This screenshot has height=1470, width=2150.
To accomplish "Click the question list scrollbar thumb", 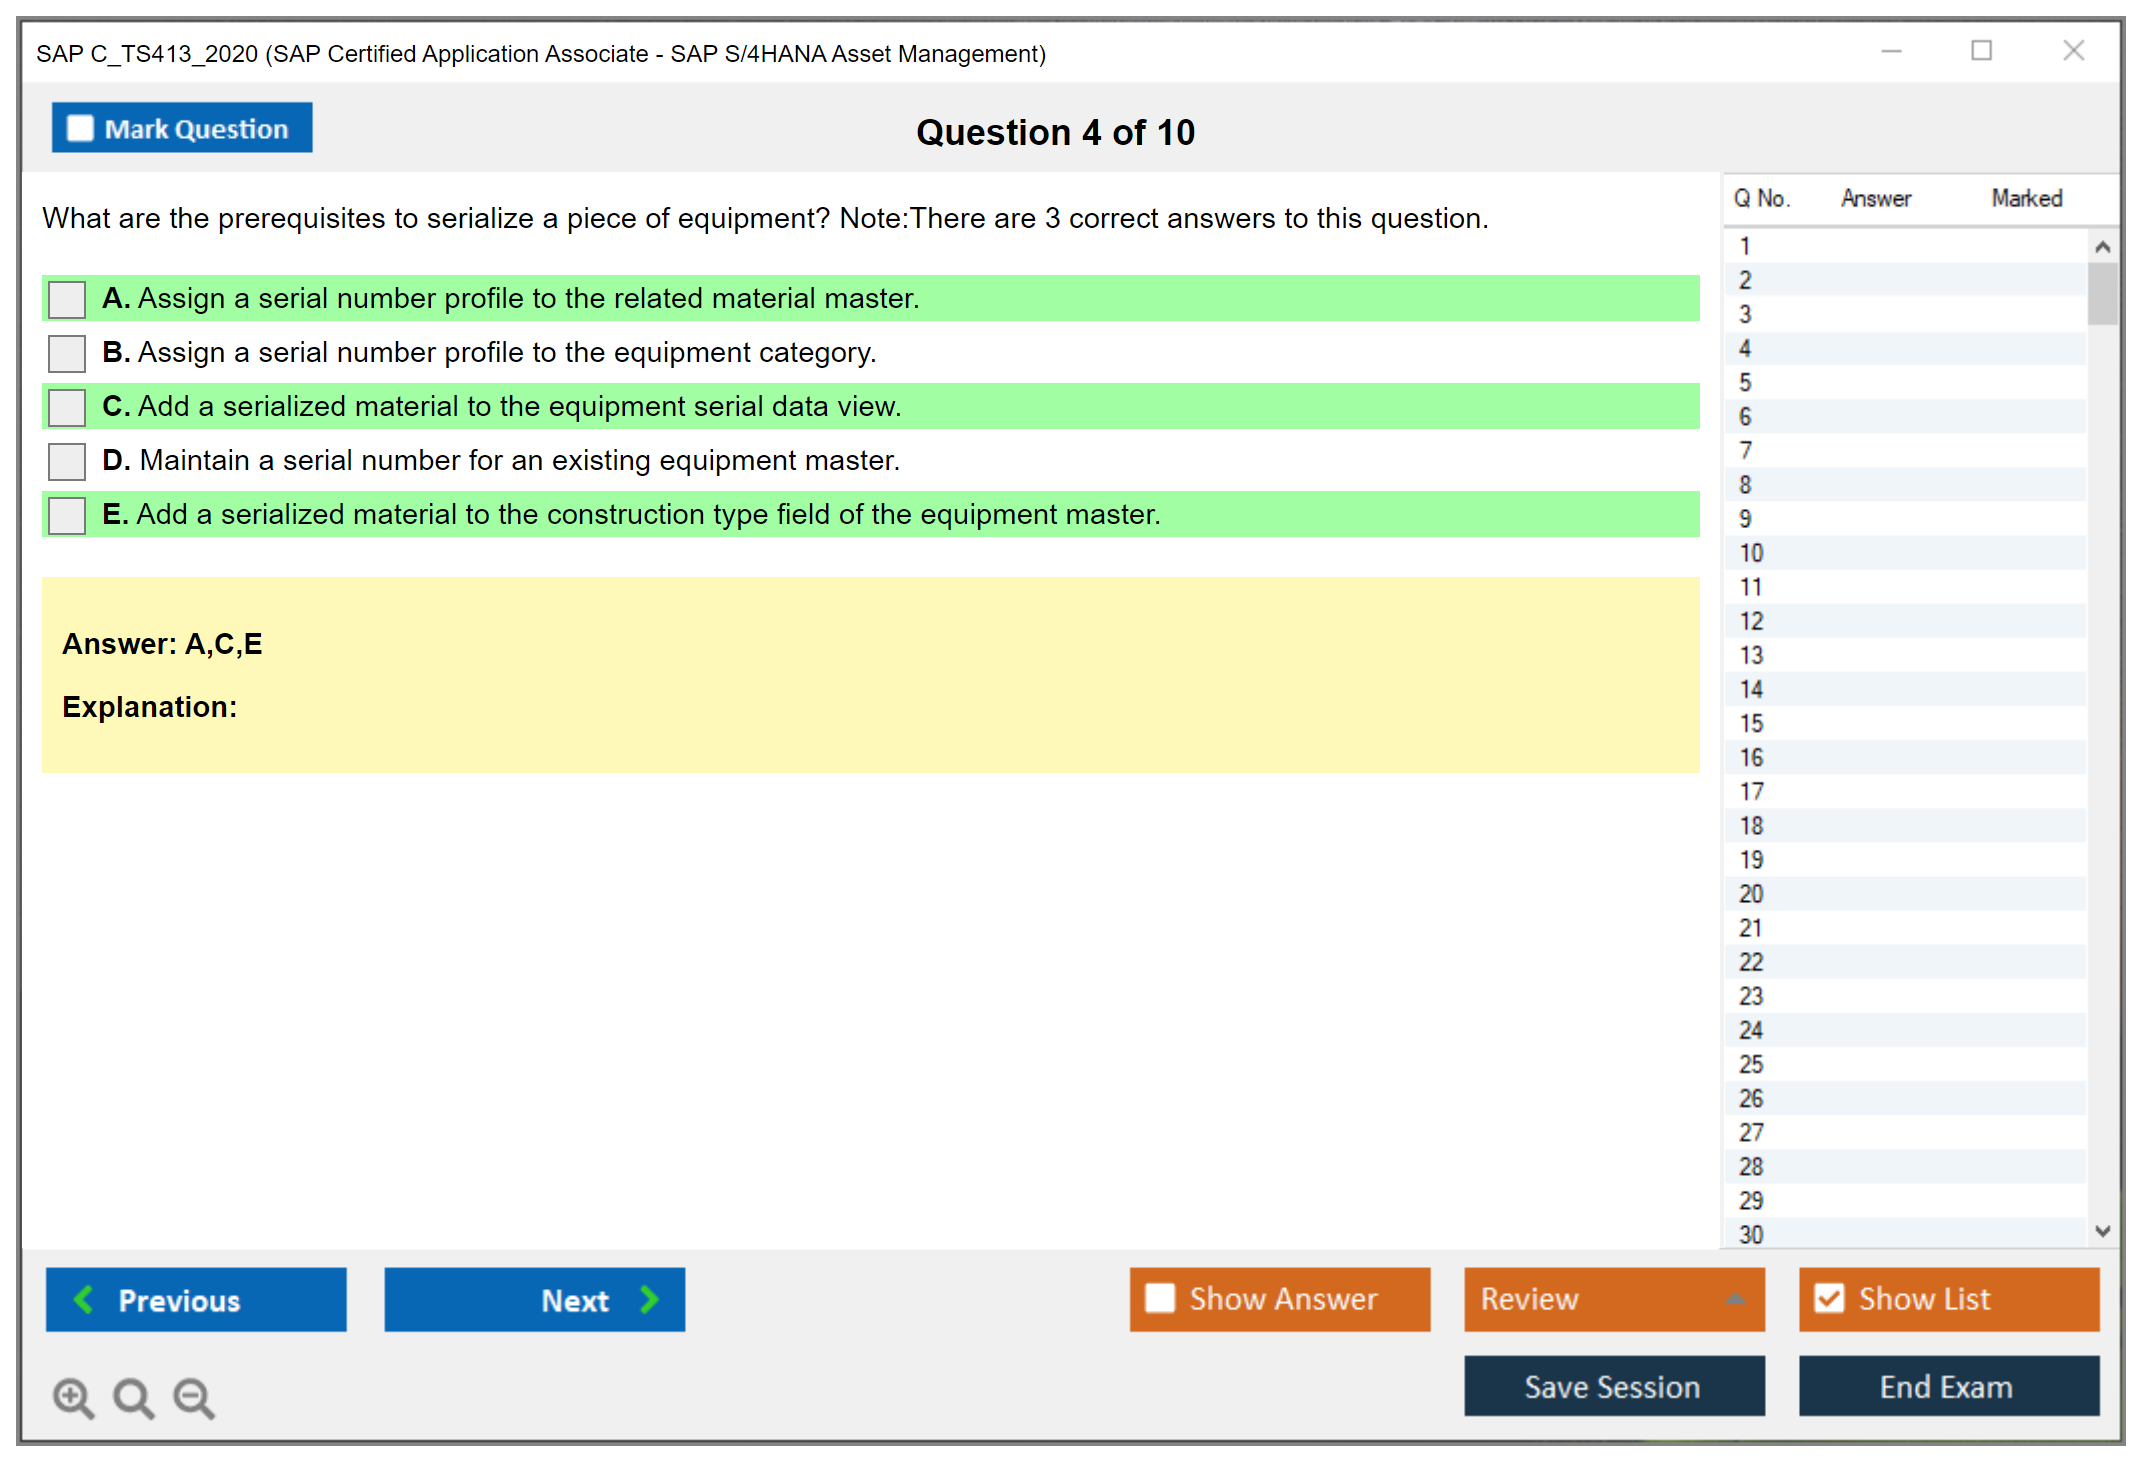I will tap(2102, 293).
